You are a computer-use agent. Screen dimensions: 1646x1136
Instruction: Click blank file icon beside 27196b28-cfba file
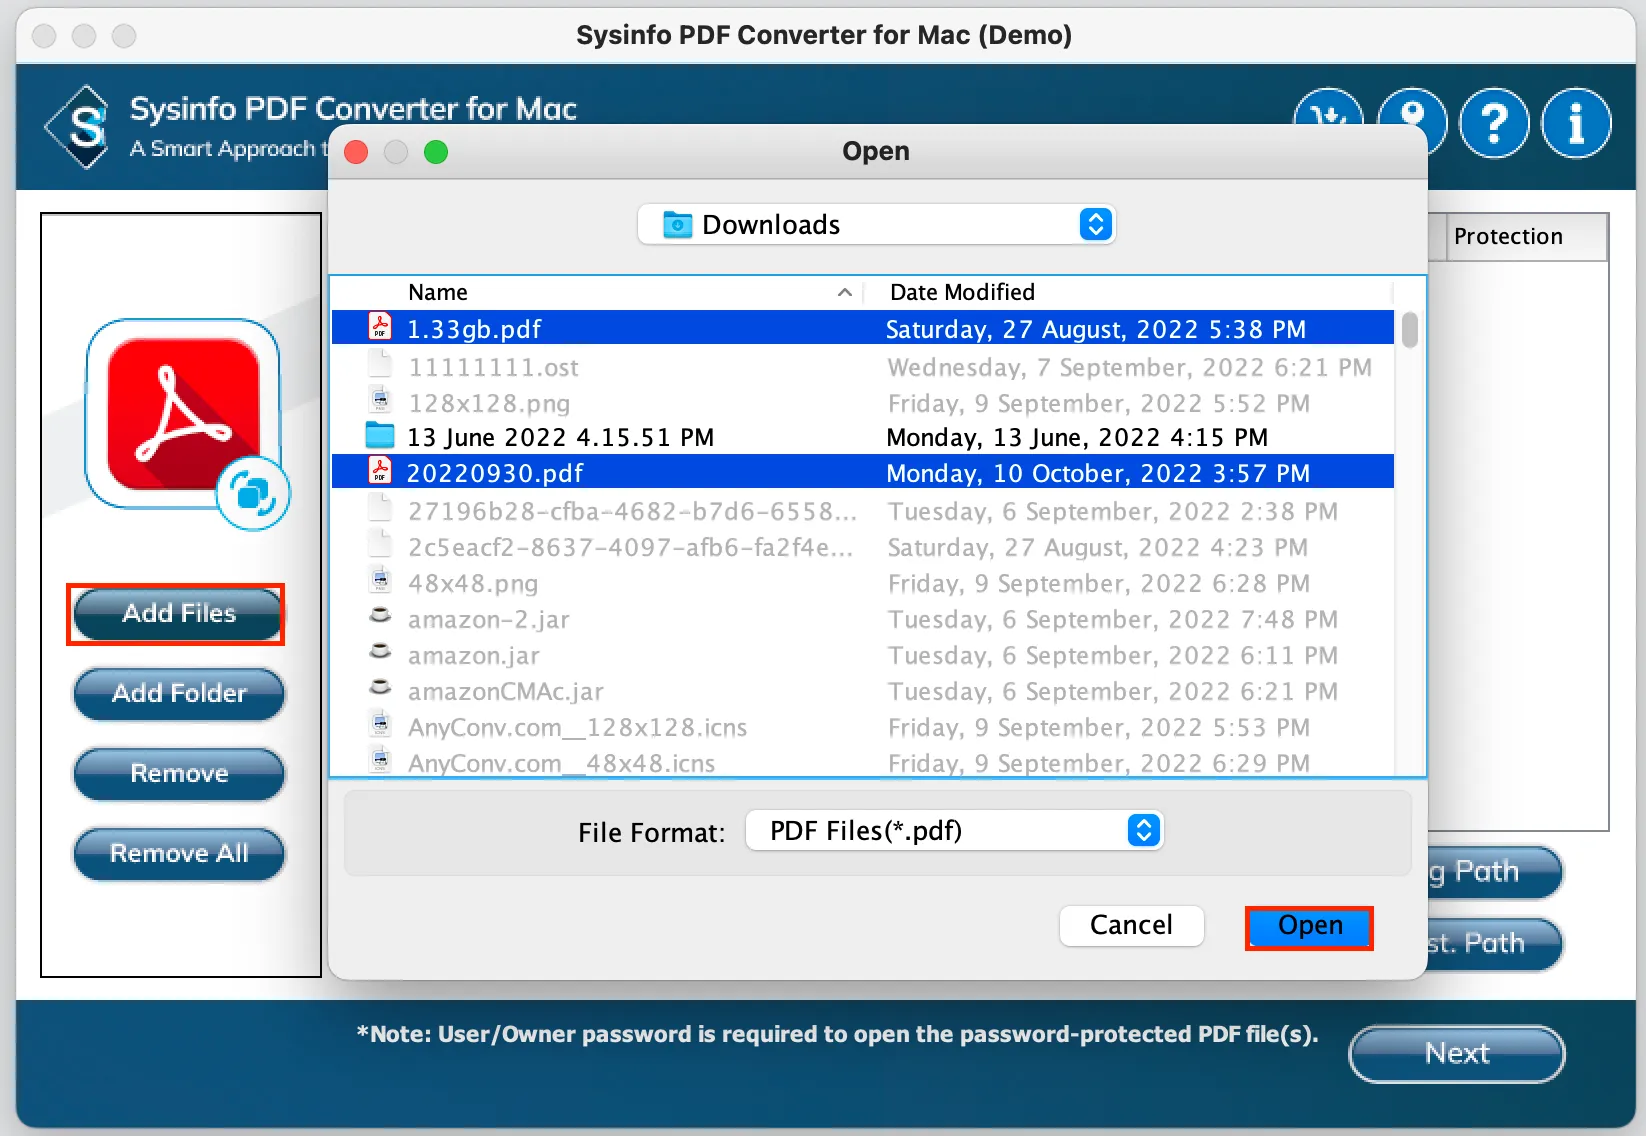coord(380,508)
